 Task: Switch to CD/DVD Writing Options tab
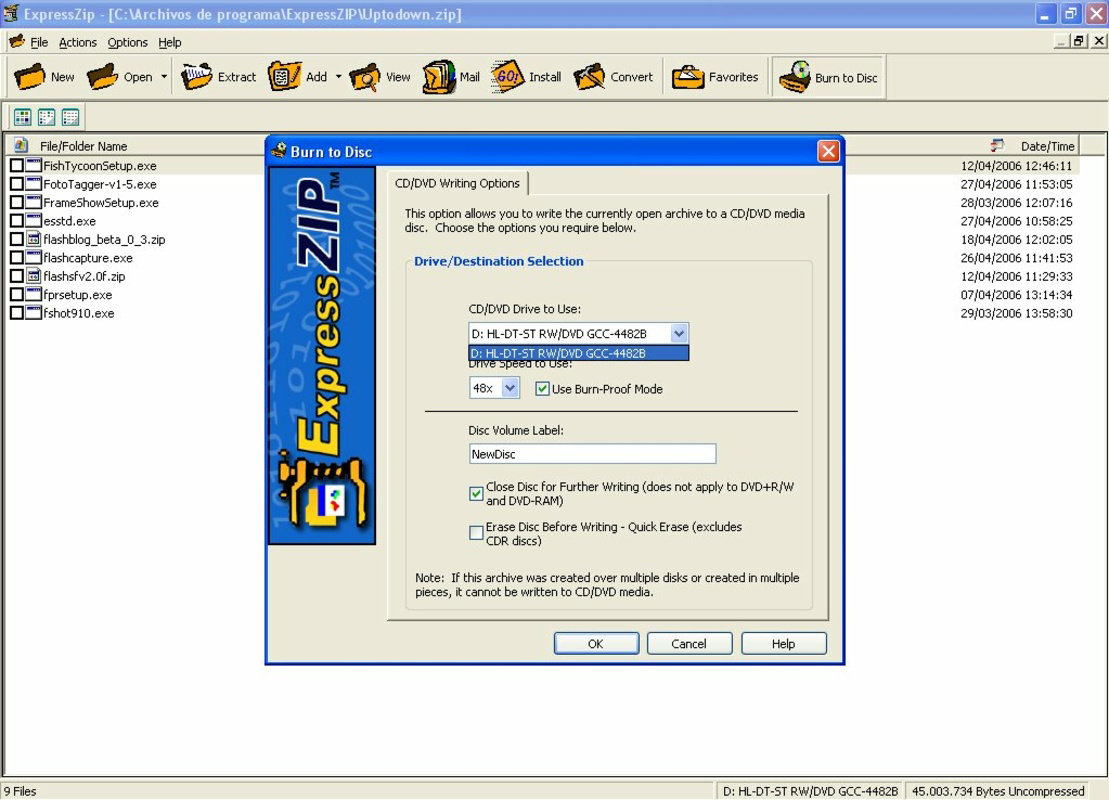458,183
